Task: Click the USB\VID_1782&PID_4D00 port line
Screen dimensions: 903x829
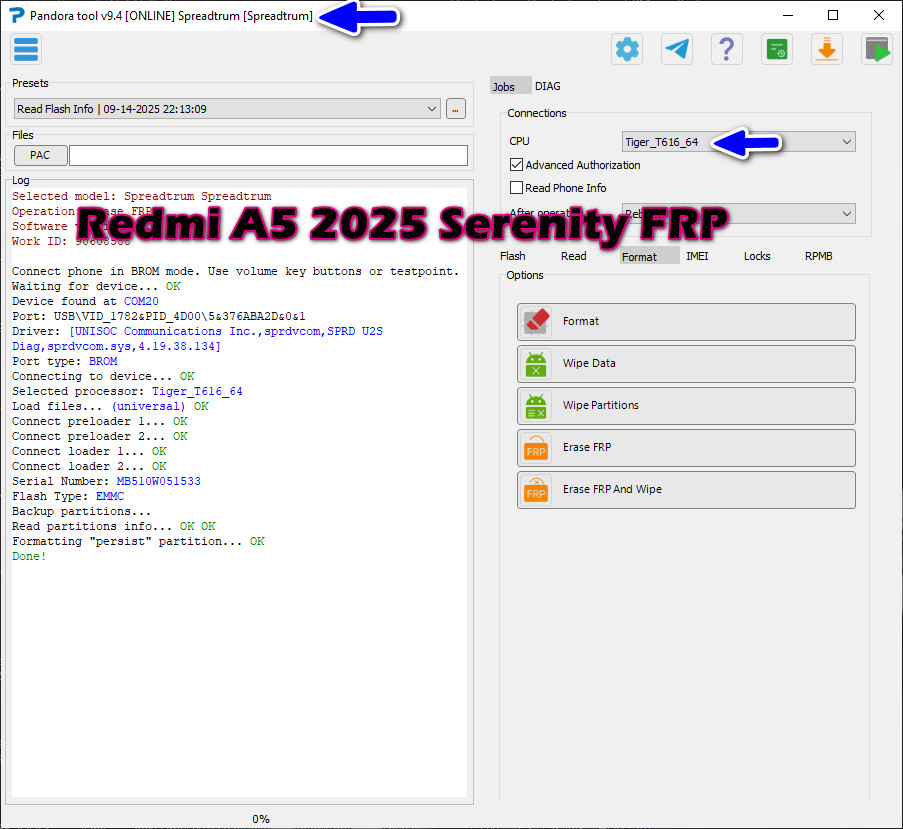Action: coord(159,316)
